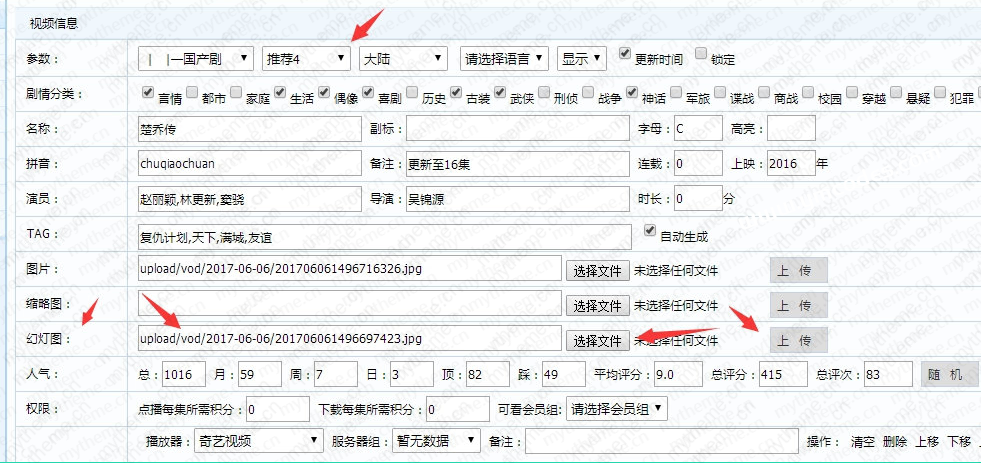Viewport: 981px width, 463px height.
Task: Open the 请选择会员组 member group dropdown
Action: point(615,409)
